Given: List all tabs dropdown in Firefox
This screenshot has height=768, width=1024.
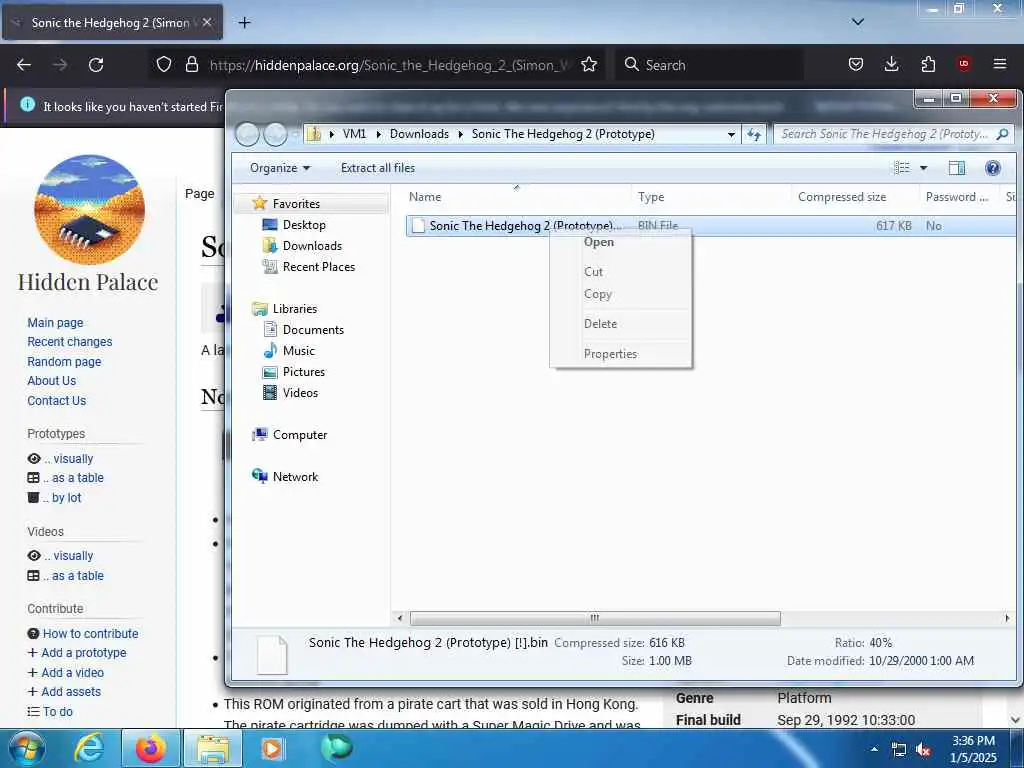Looking at the screenshot, I should click(x=858, y=22).
